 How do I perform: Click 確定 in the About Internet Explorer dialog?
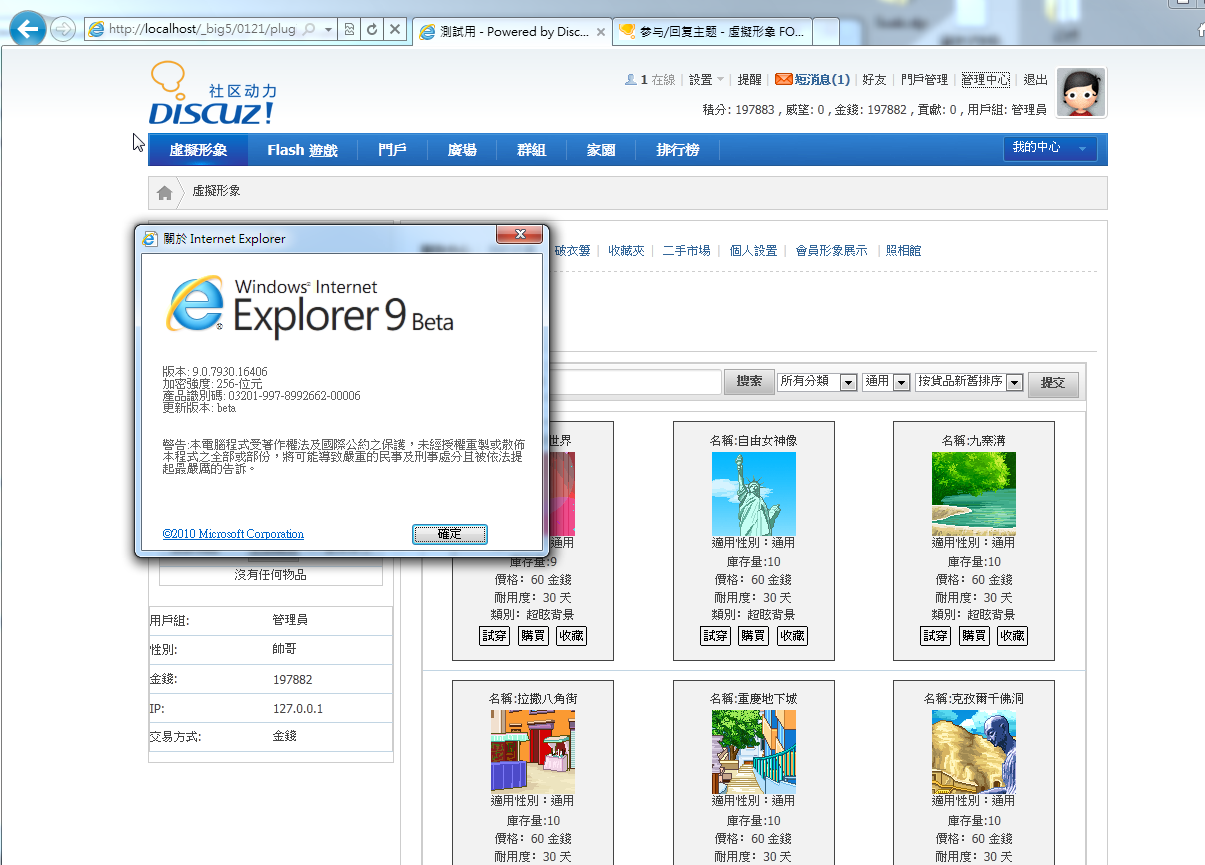tap(450, 534)
